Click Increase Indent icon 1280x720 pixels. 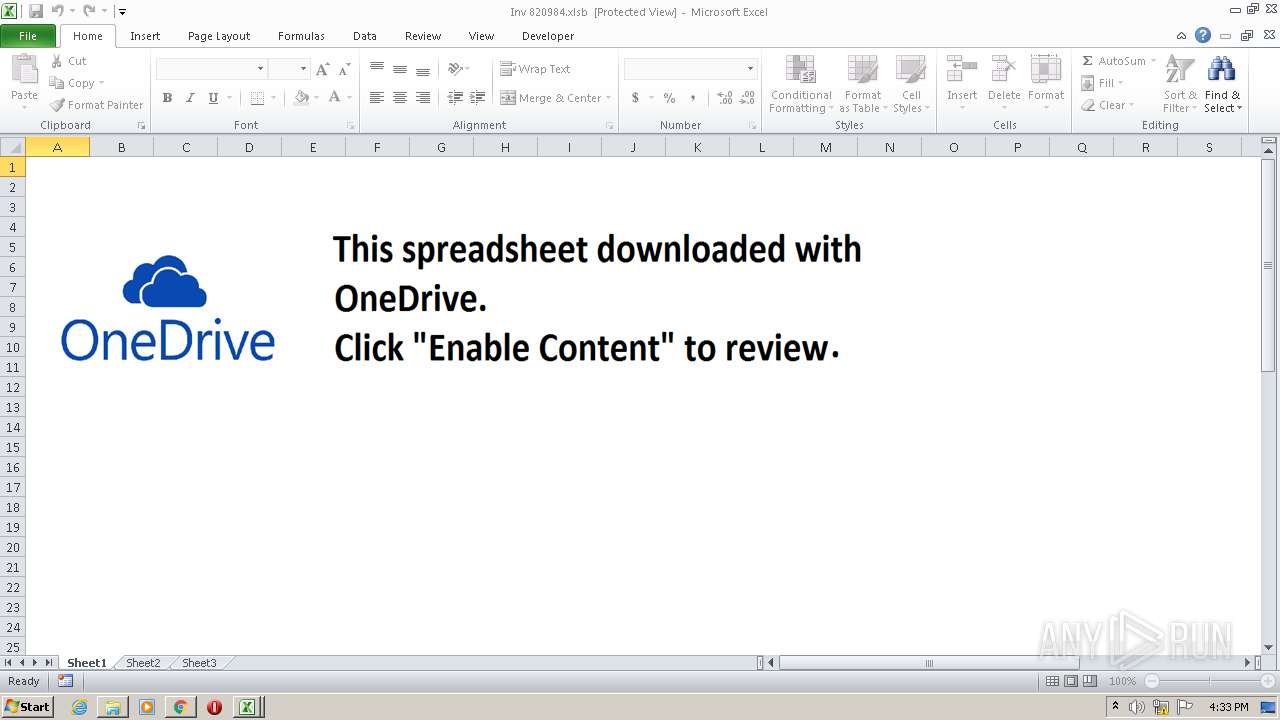pos(478,98)
